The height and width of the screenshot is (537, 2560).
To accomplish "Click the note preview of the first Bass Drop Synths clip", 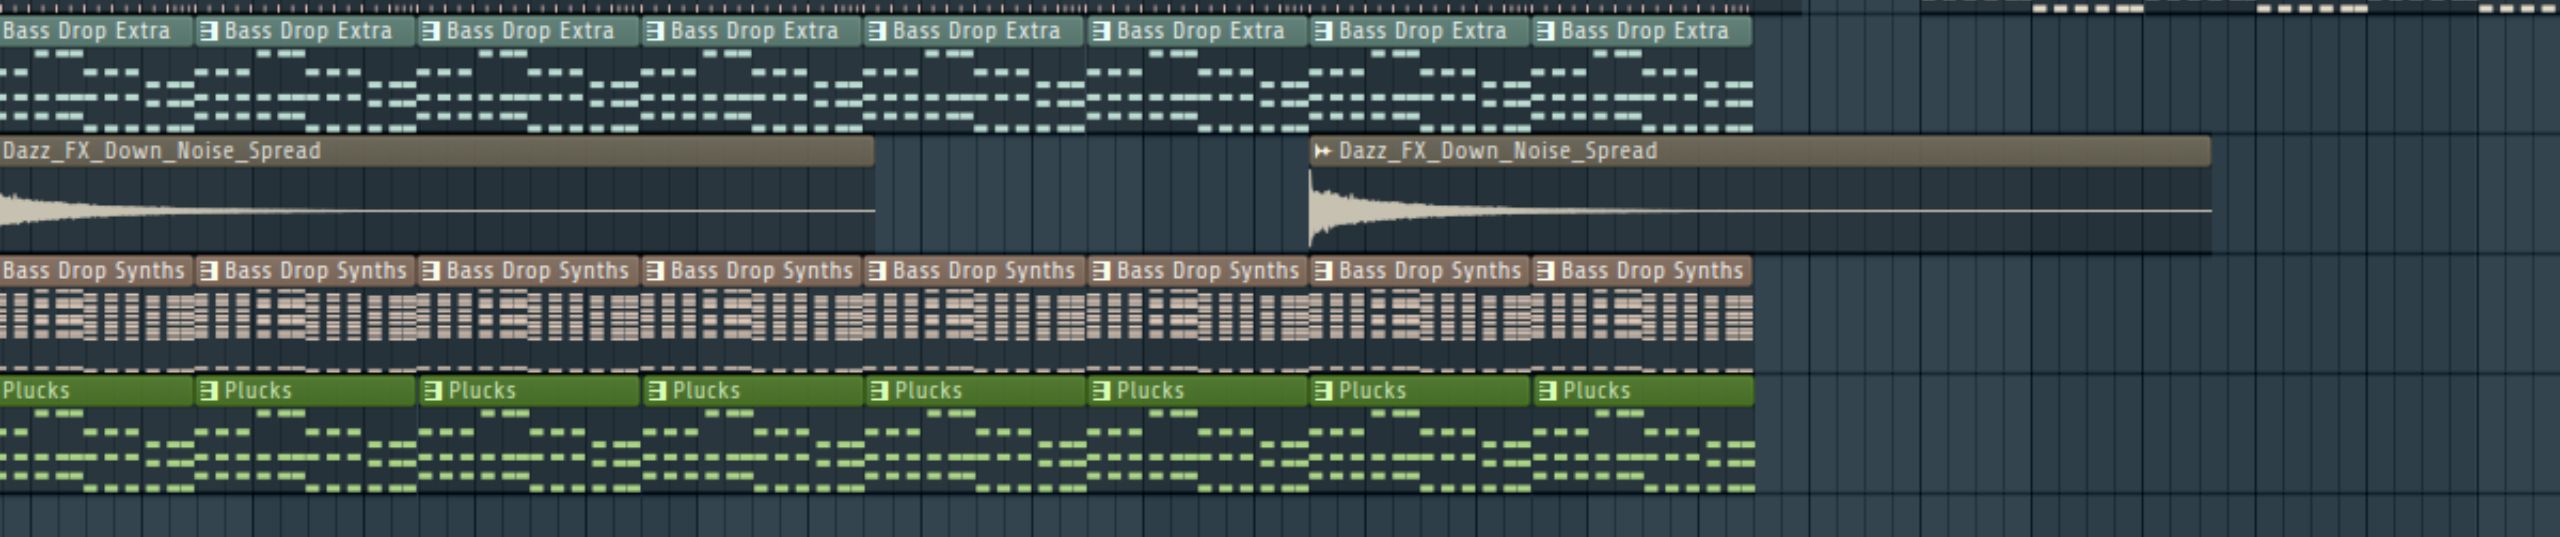I will pos(97,330).
